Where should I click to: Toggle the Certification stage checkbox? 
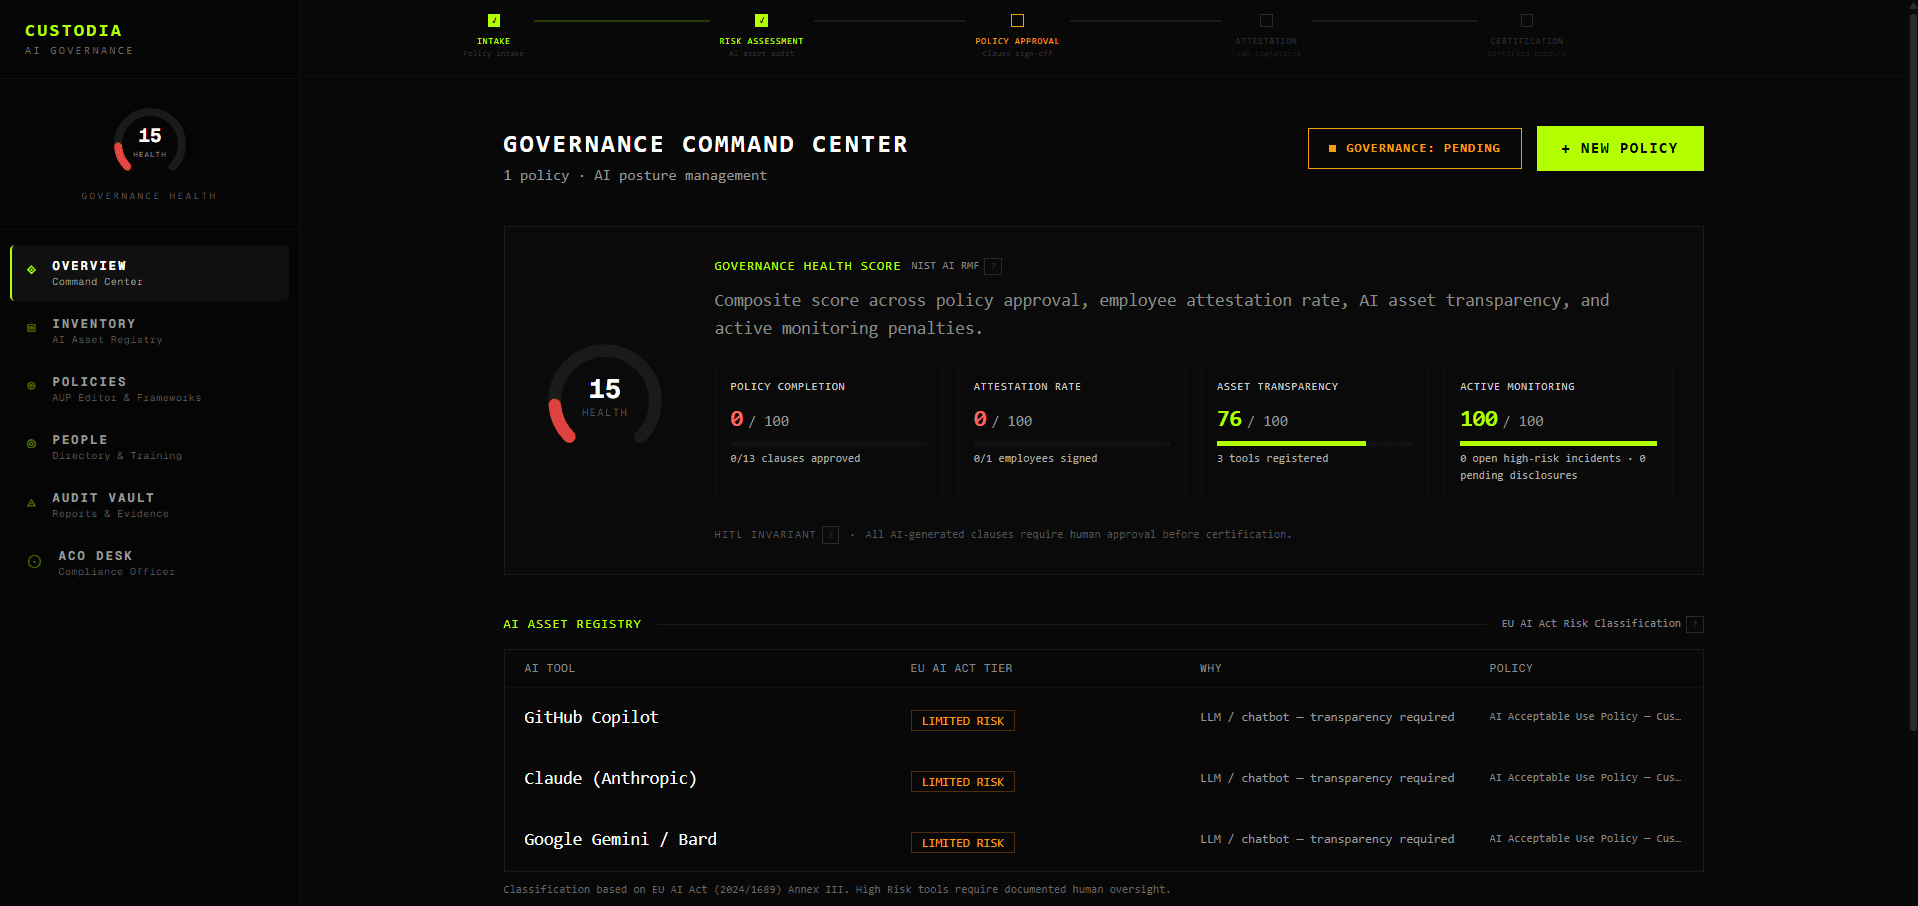[x=1526, y=18]
